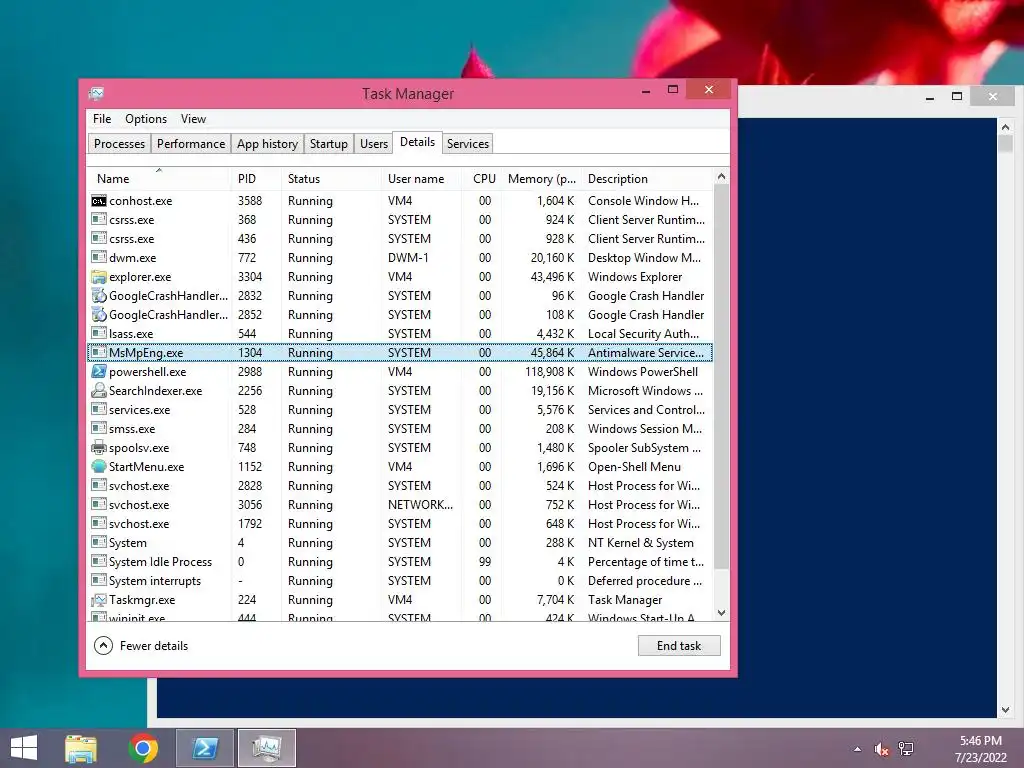Click the PowerShell window scroll down arrow
The width and height of the screenshot is (1024, 768).
pyautogui.click(x=1005, y=710)
